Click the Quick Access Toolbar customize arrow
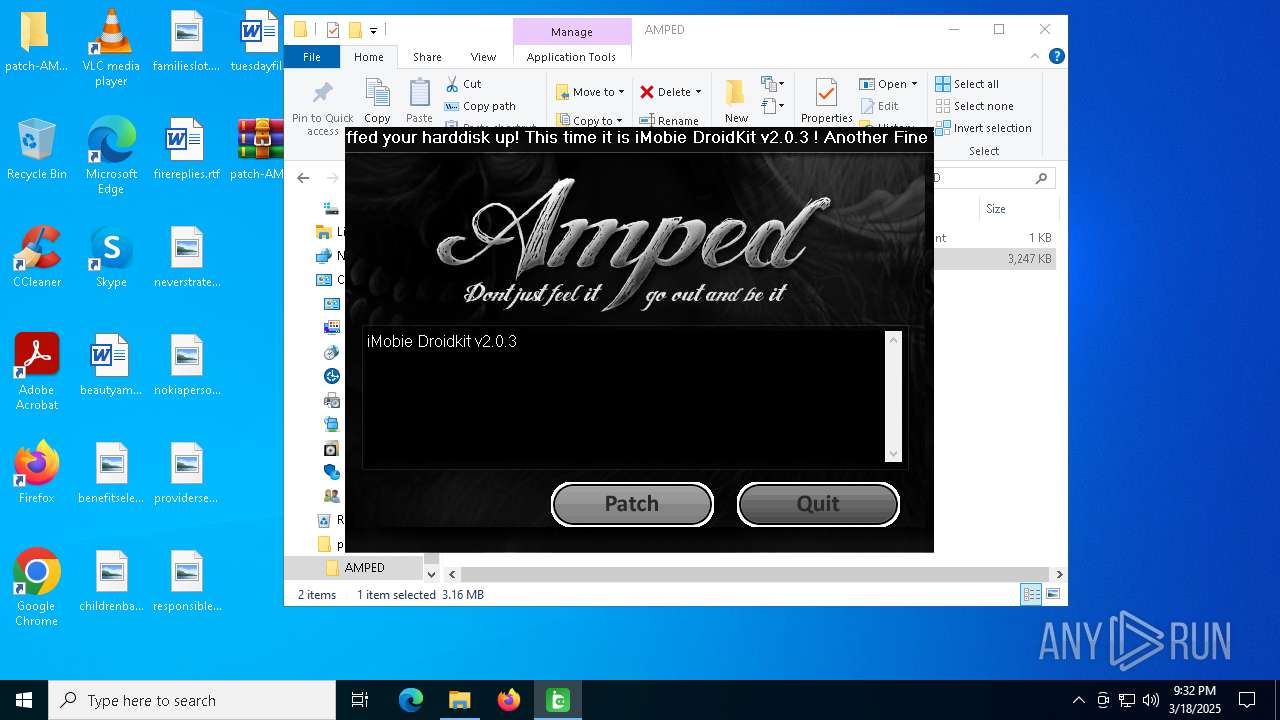 click(373, 31)
